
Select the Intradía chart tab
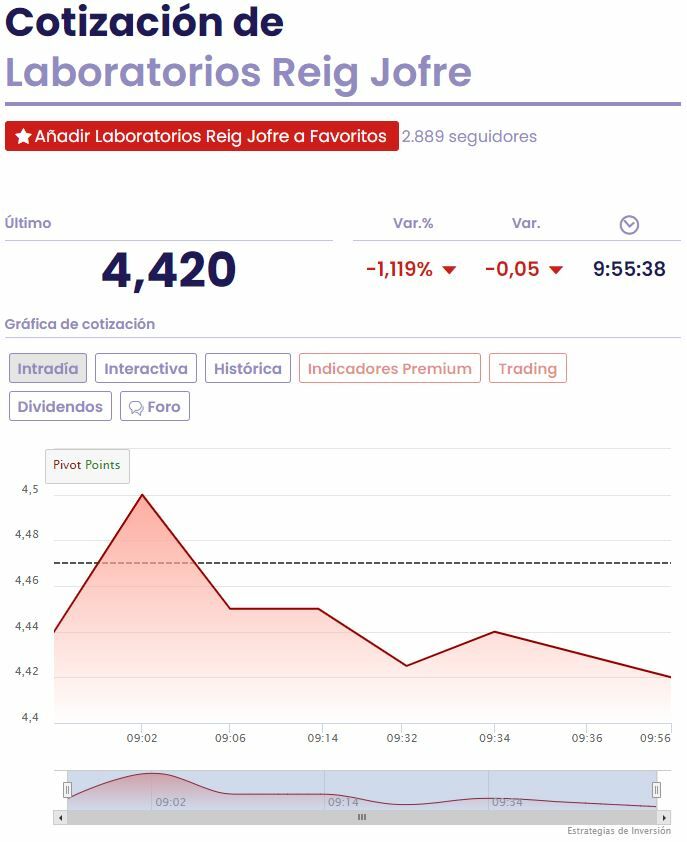[x=48, y=368]
